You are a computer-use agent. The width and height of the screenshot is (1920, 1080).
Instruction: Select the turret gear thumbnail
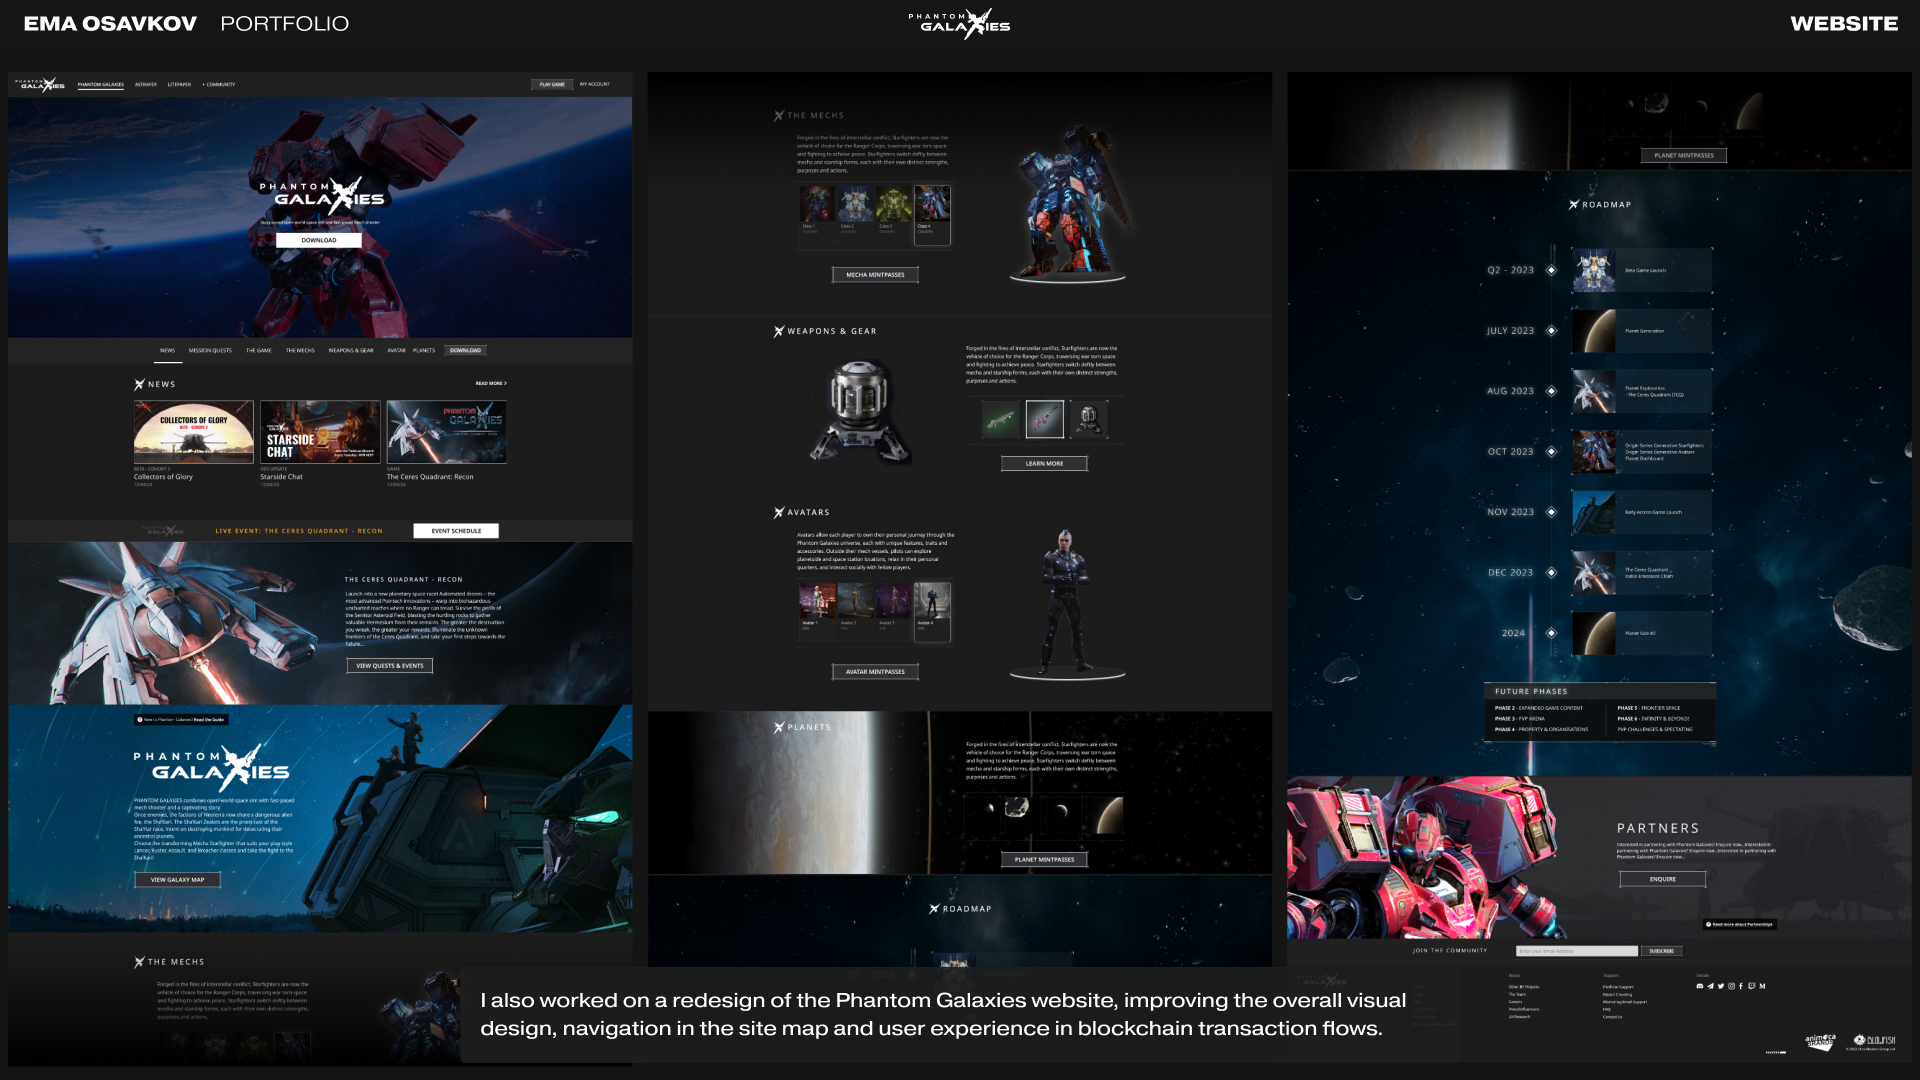pos(1089,420)
